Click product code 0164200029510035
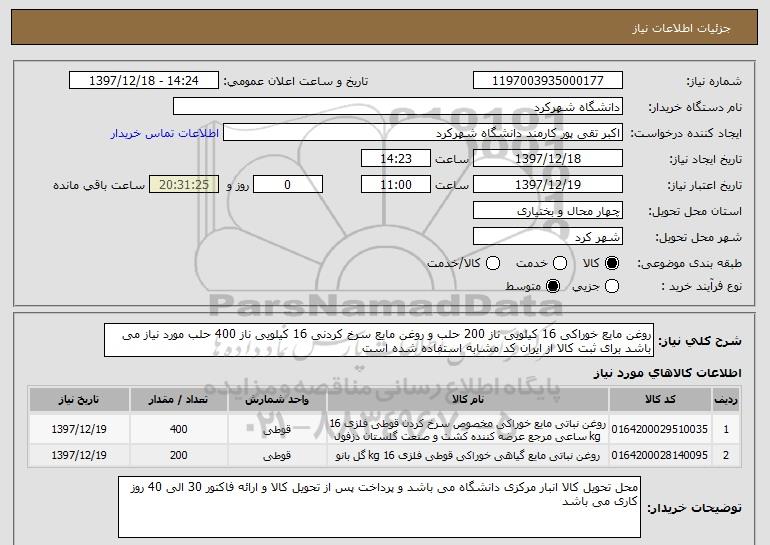Screen dimensions: 770x545 pyautogui.click(x=660, y=429)
